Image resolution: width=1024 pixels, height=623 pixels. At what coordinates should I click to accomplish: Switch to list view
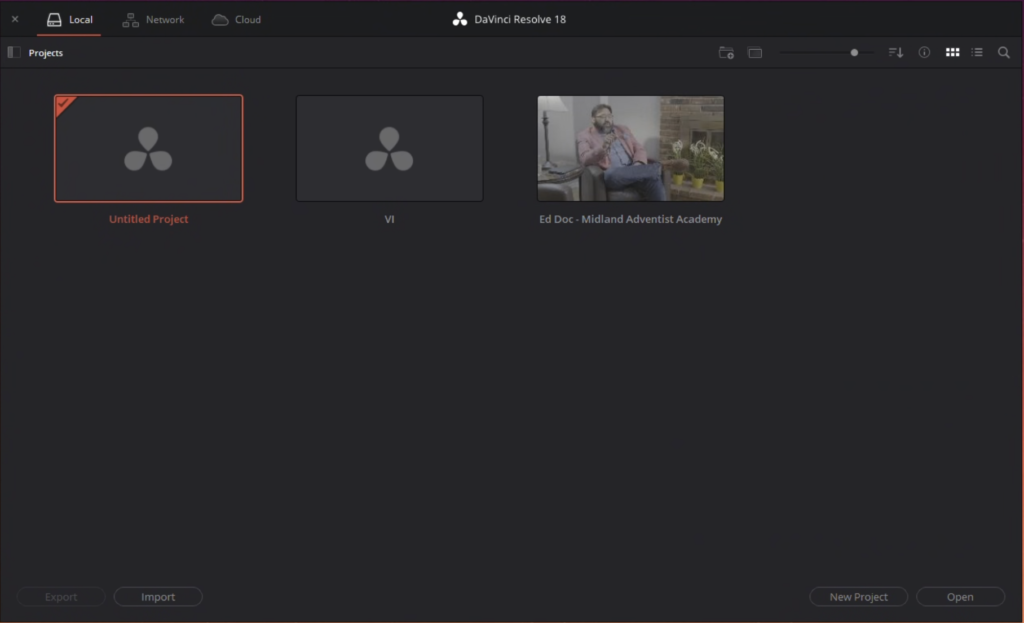coord(977,52)
